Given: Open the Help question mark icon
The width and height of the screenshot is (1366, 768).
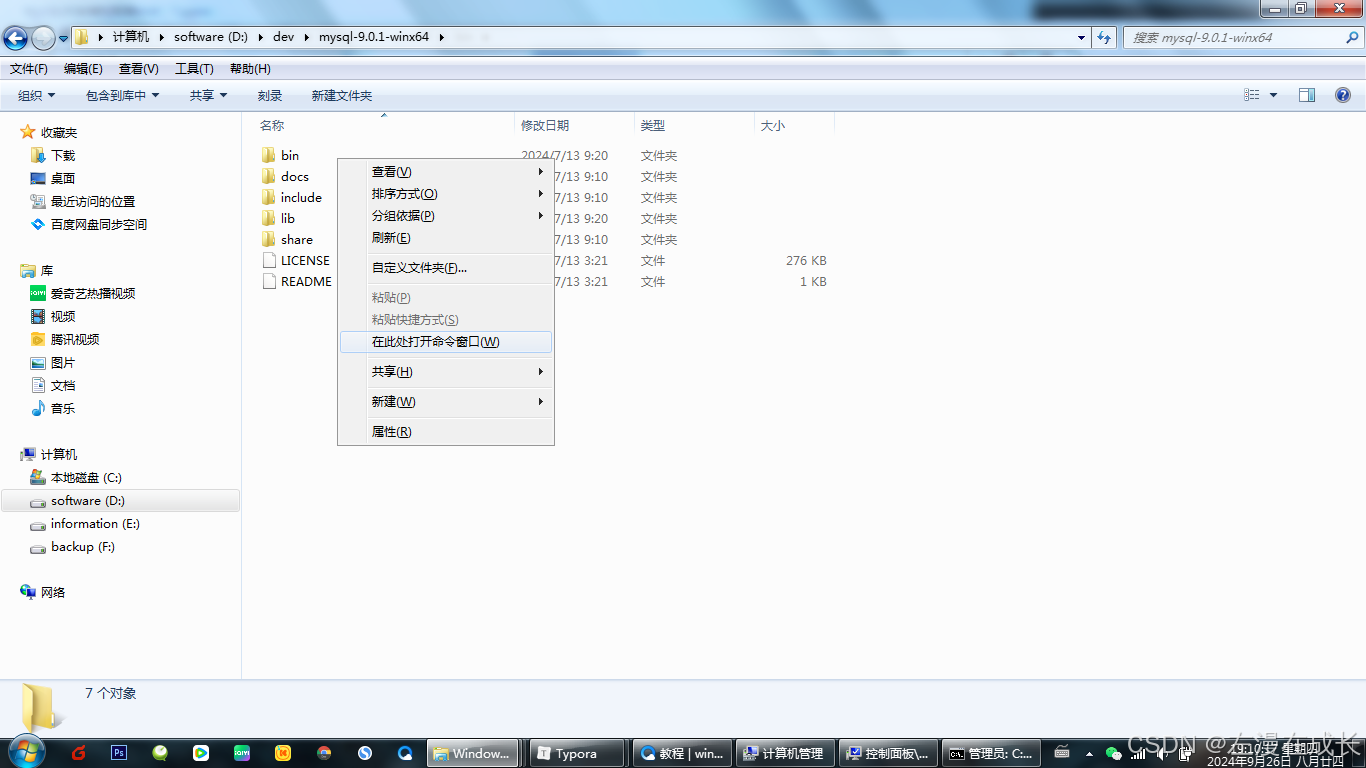Looking at the screenshot, I should coord(1342,95).
